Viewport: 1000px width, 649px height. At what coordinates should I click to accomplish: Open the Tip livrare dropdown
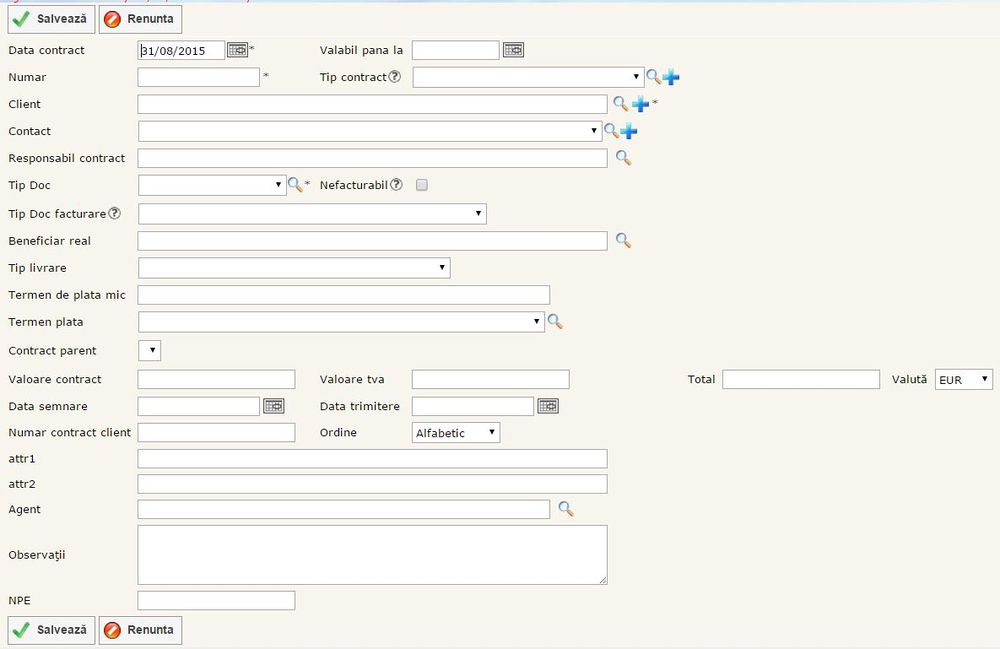coord(294,268)
